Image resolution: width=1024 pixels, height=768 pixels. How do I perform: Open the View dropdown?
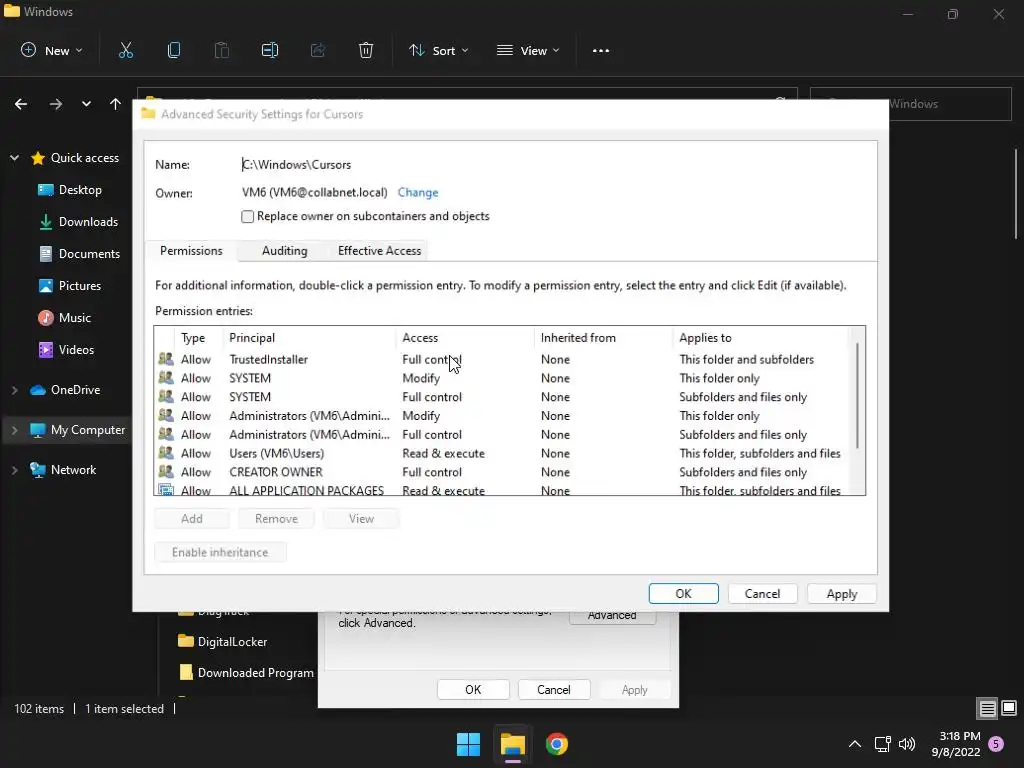point(528,50)
